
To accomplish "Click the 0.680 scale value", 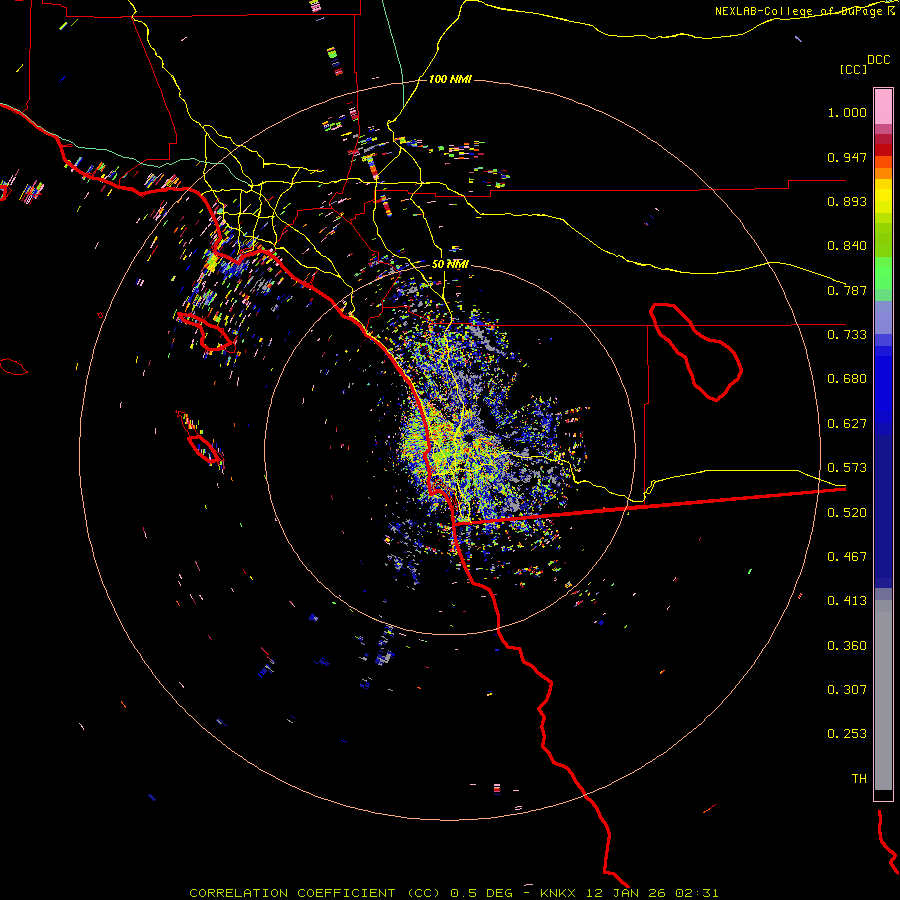I will point(847,379).
